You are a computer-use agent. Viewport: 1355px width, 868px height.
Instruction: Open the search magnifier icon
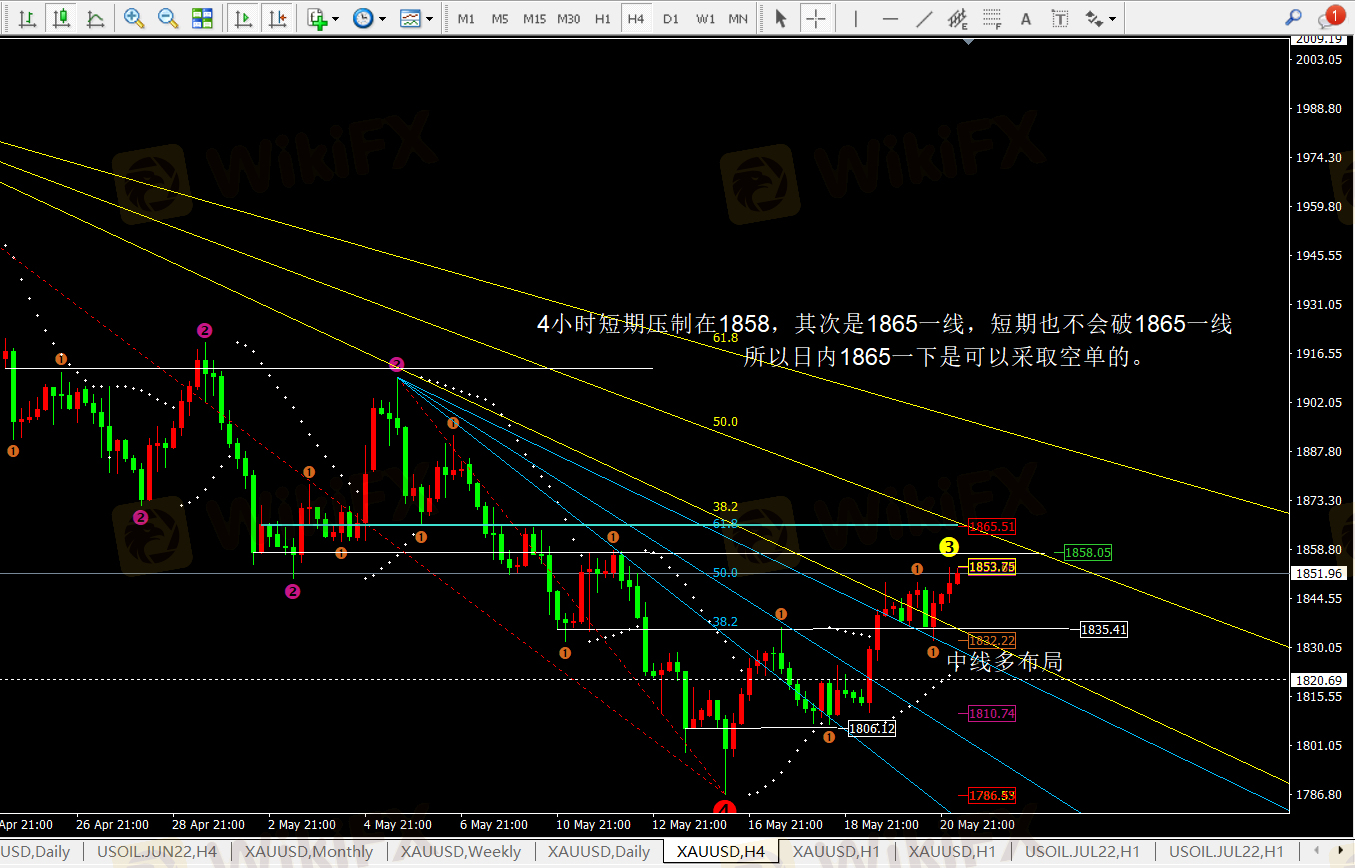click(1293, 17)
